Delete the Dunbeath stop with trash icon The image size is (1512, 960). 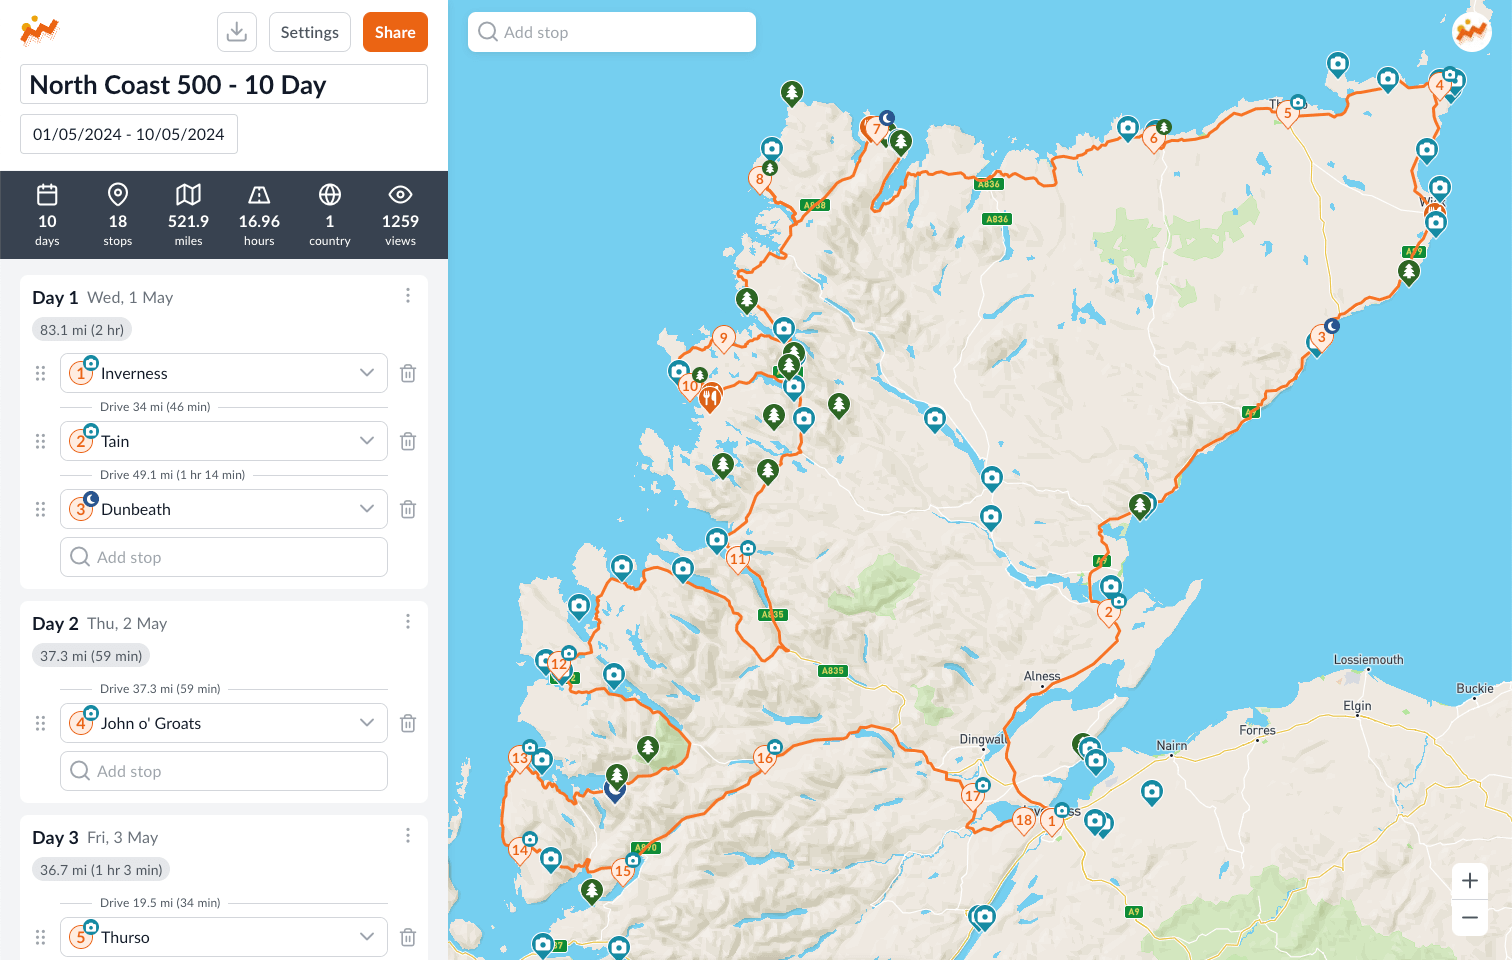(408, 509)
